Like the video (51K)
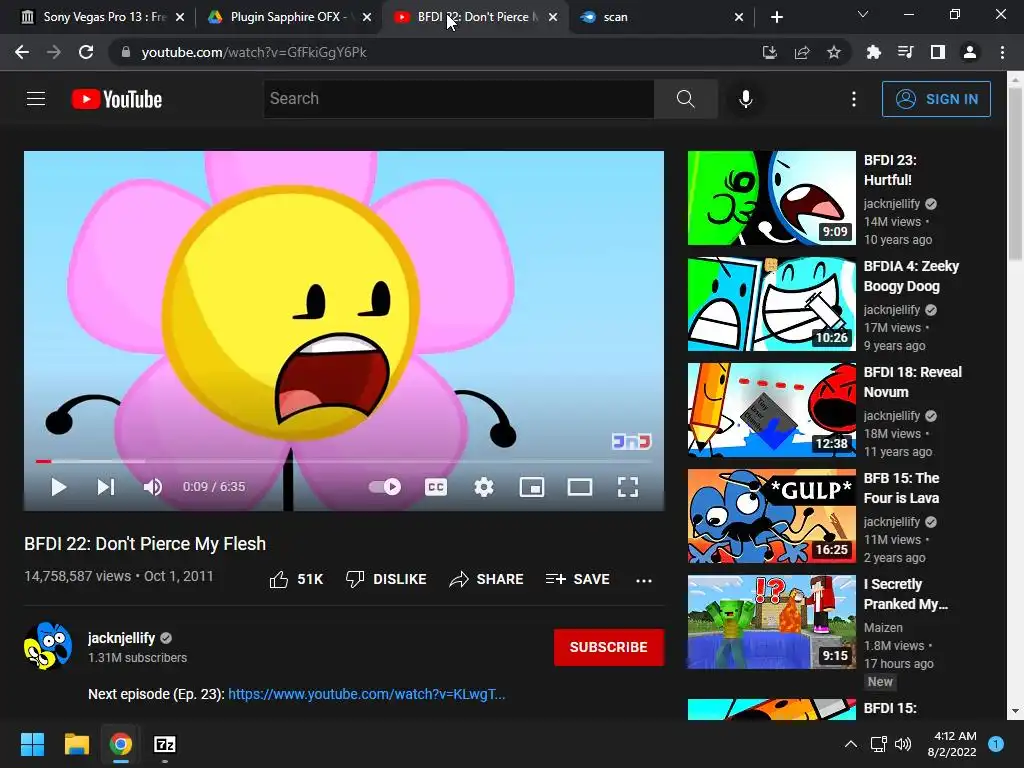Viewport: 1024px width, 768px height. pyautogui.click(x=296, y=579)
